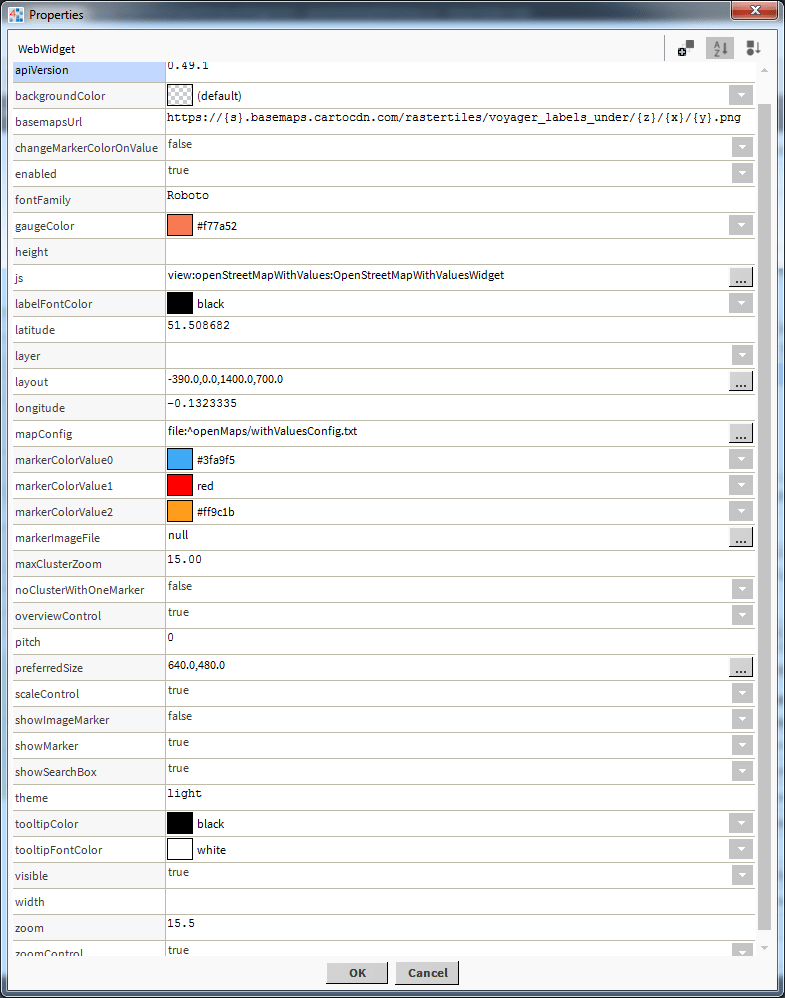Click the labelFontColor black swatch
This screenshot has width=785, height=998.
180,304
